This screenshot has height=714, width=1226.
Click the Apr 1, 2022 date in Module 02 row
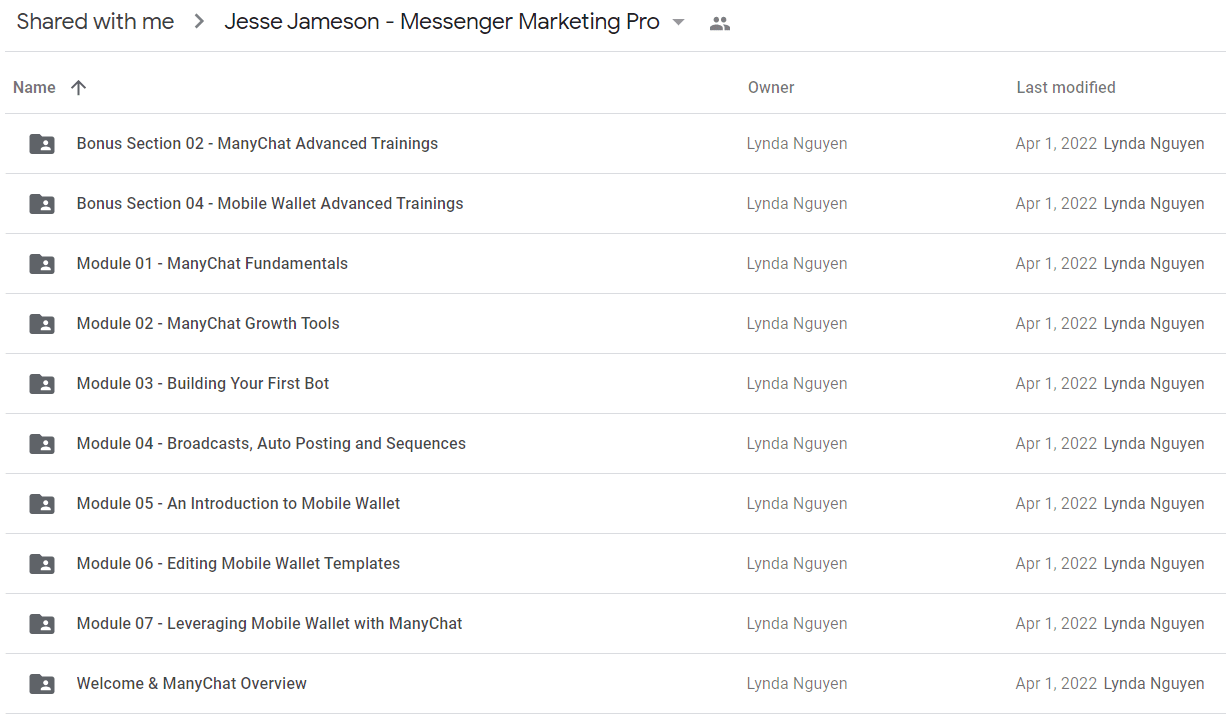pyautogui.click(x=1056, y=323)
